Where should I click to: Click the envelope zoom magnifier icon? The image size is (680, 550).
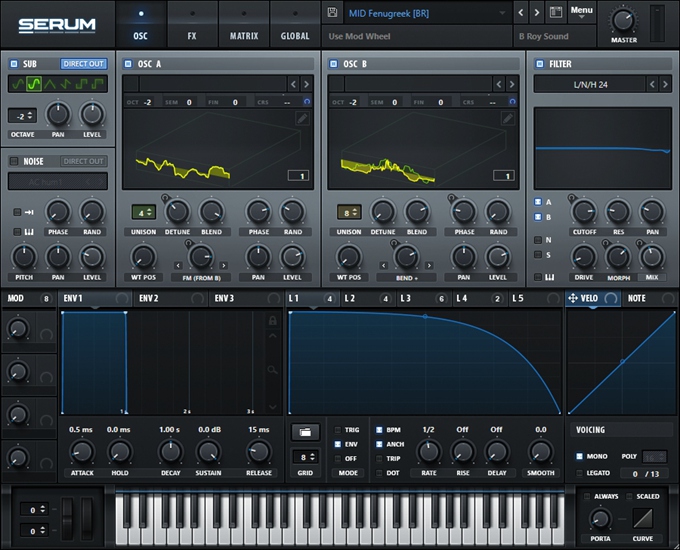tap(272, 370)
